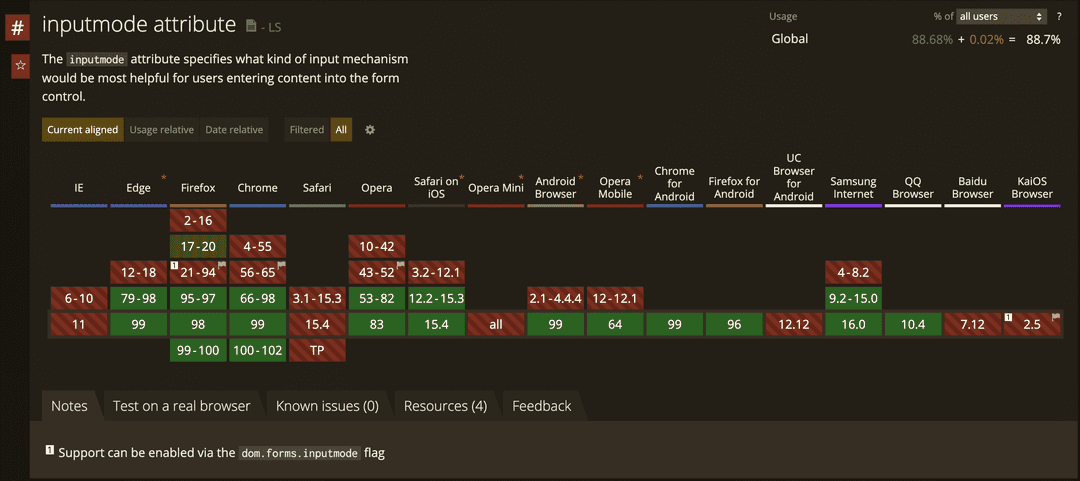Select the All browsers option
The width and height of the screenshot is (1080, 481).
341,130
